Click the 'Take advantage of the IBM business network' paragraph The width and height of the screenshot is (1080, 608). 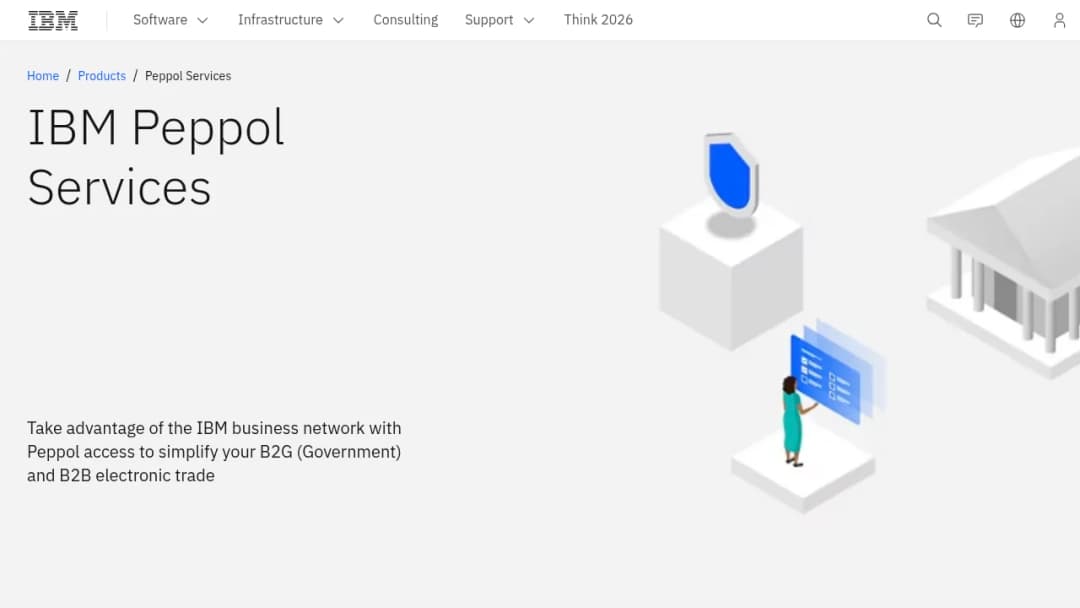coord(214,452)
